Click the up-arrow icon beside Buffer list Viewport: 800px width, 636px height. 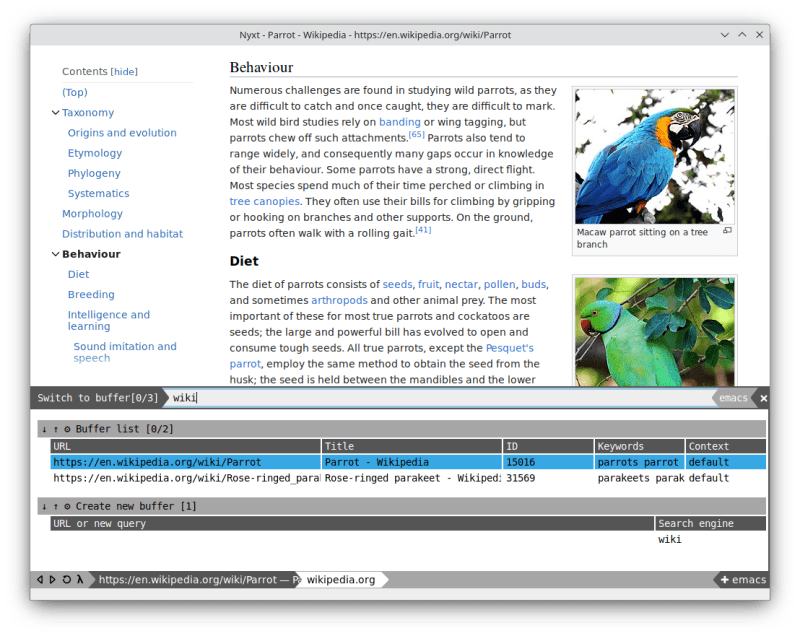point(55,428)
